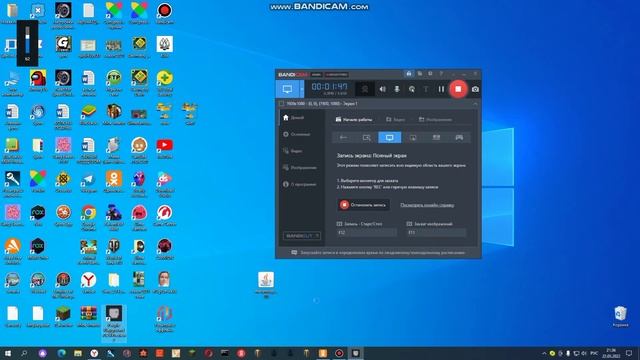Click the back arrow mode button
This screenshot has height=360, width=640.
click(344, 138)
